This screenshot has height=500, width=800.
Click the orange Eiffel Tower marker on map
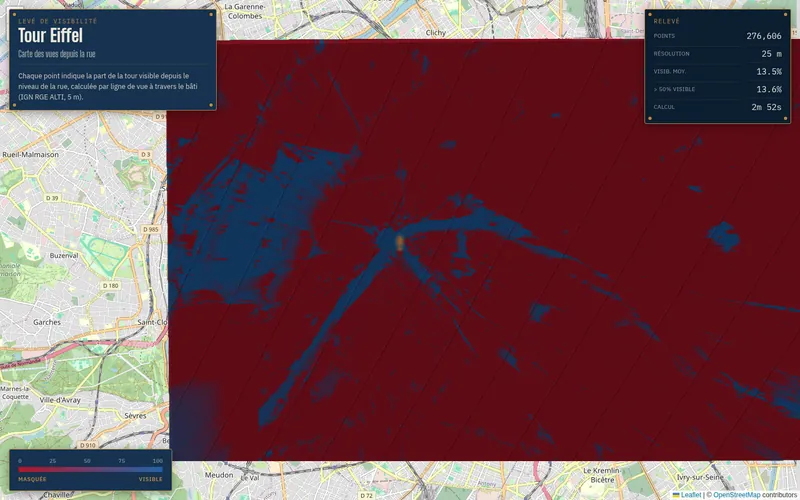(x=399, y=243)
